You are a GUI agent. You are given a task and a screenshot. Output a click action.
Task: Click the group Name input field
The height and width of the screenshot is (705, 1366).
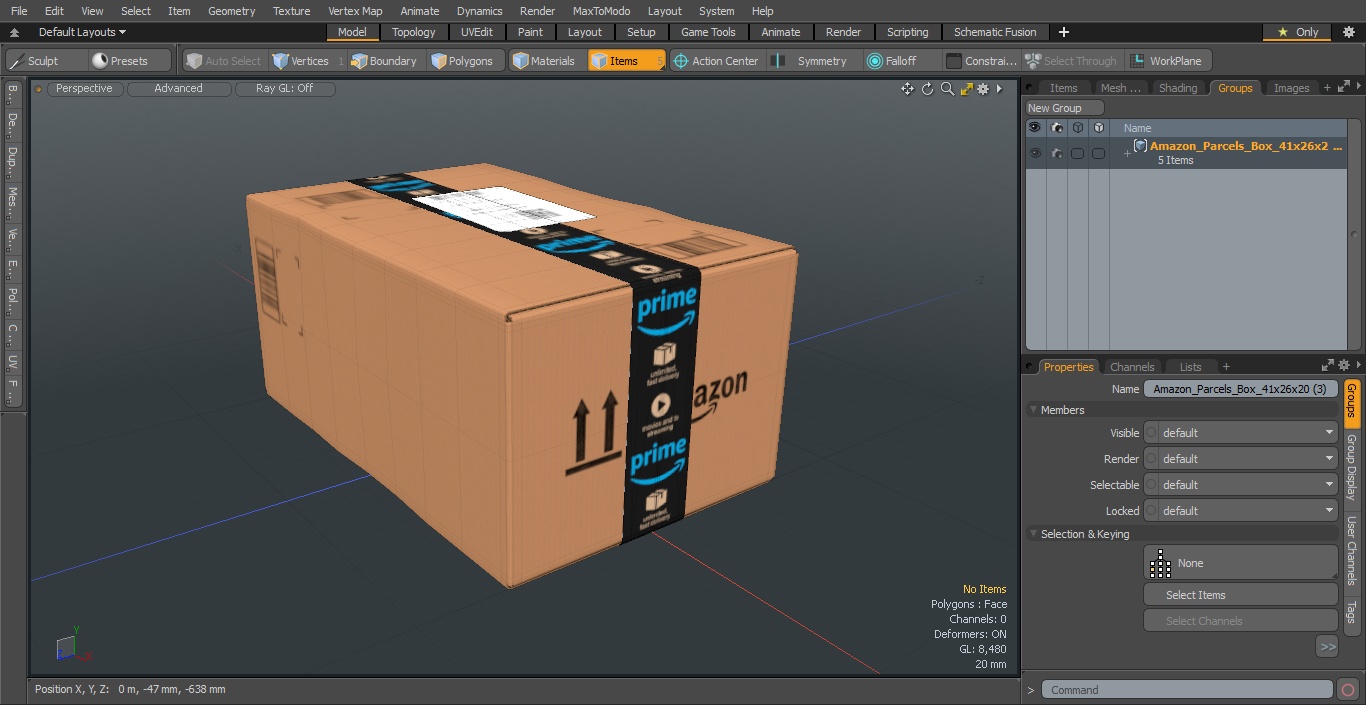click(x=1240, y=389)
